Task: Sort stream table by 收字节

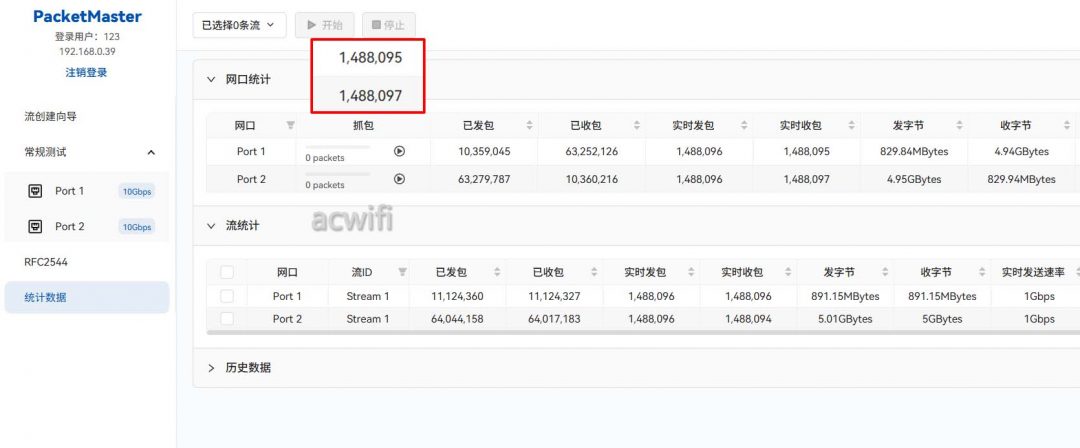Action: tap(982, 272)
